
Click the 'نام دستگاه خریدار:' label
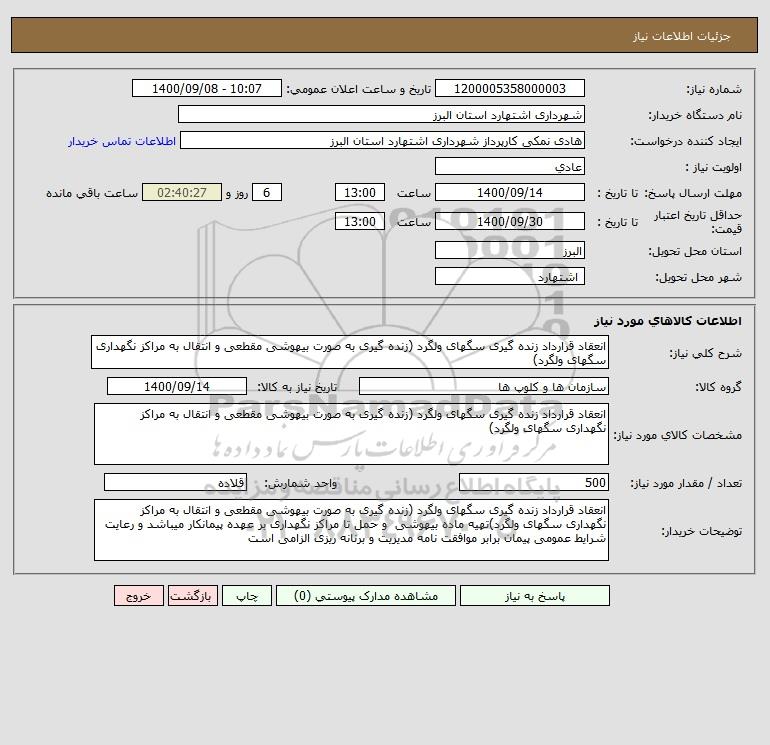(695, 115)
